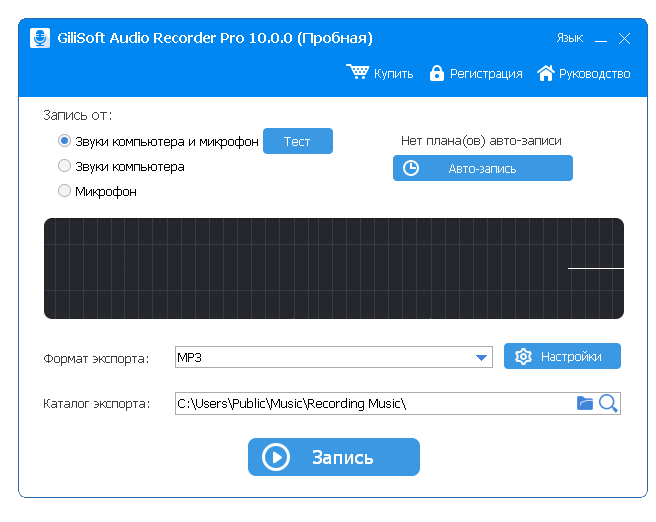Select Звуки компьютера и микрофон radio option
This screenshot has width=656, height=522.
pos(65,141)
